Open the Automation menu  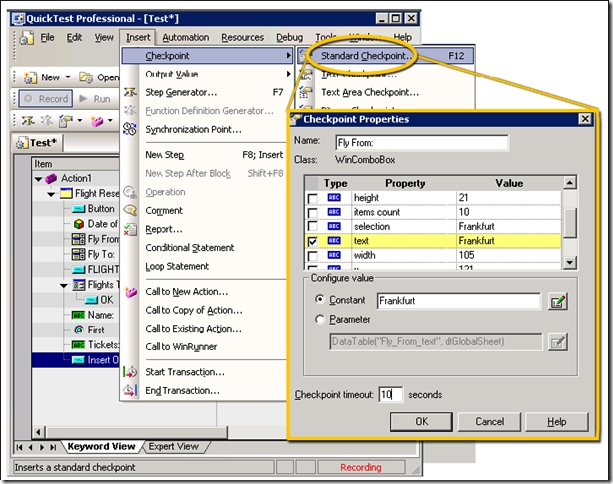pyautogui.click(x=186, y=38)
